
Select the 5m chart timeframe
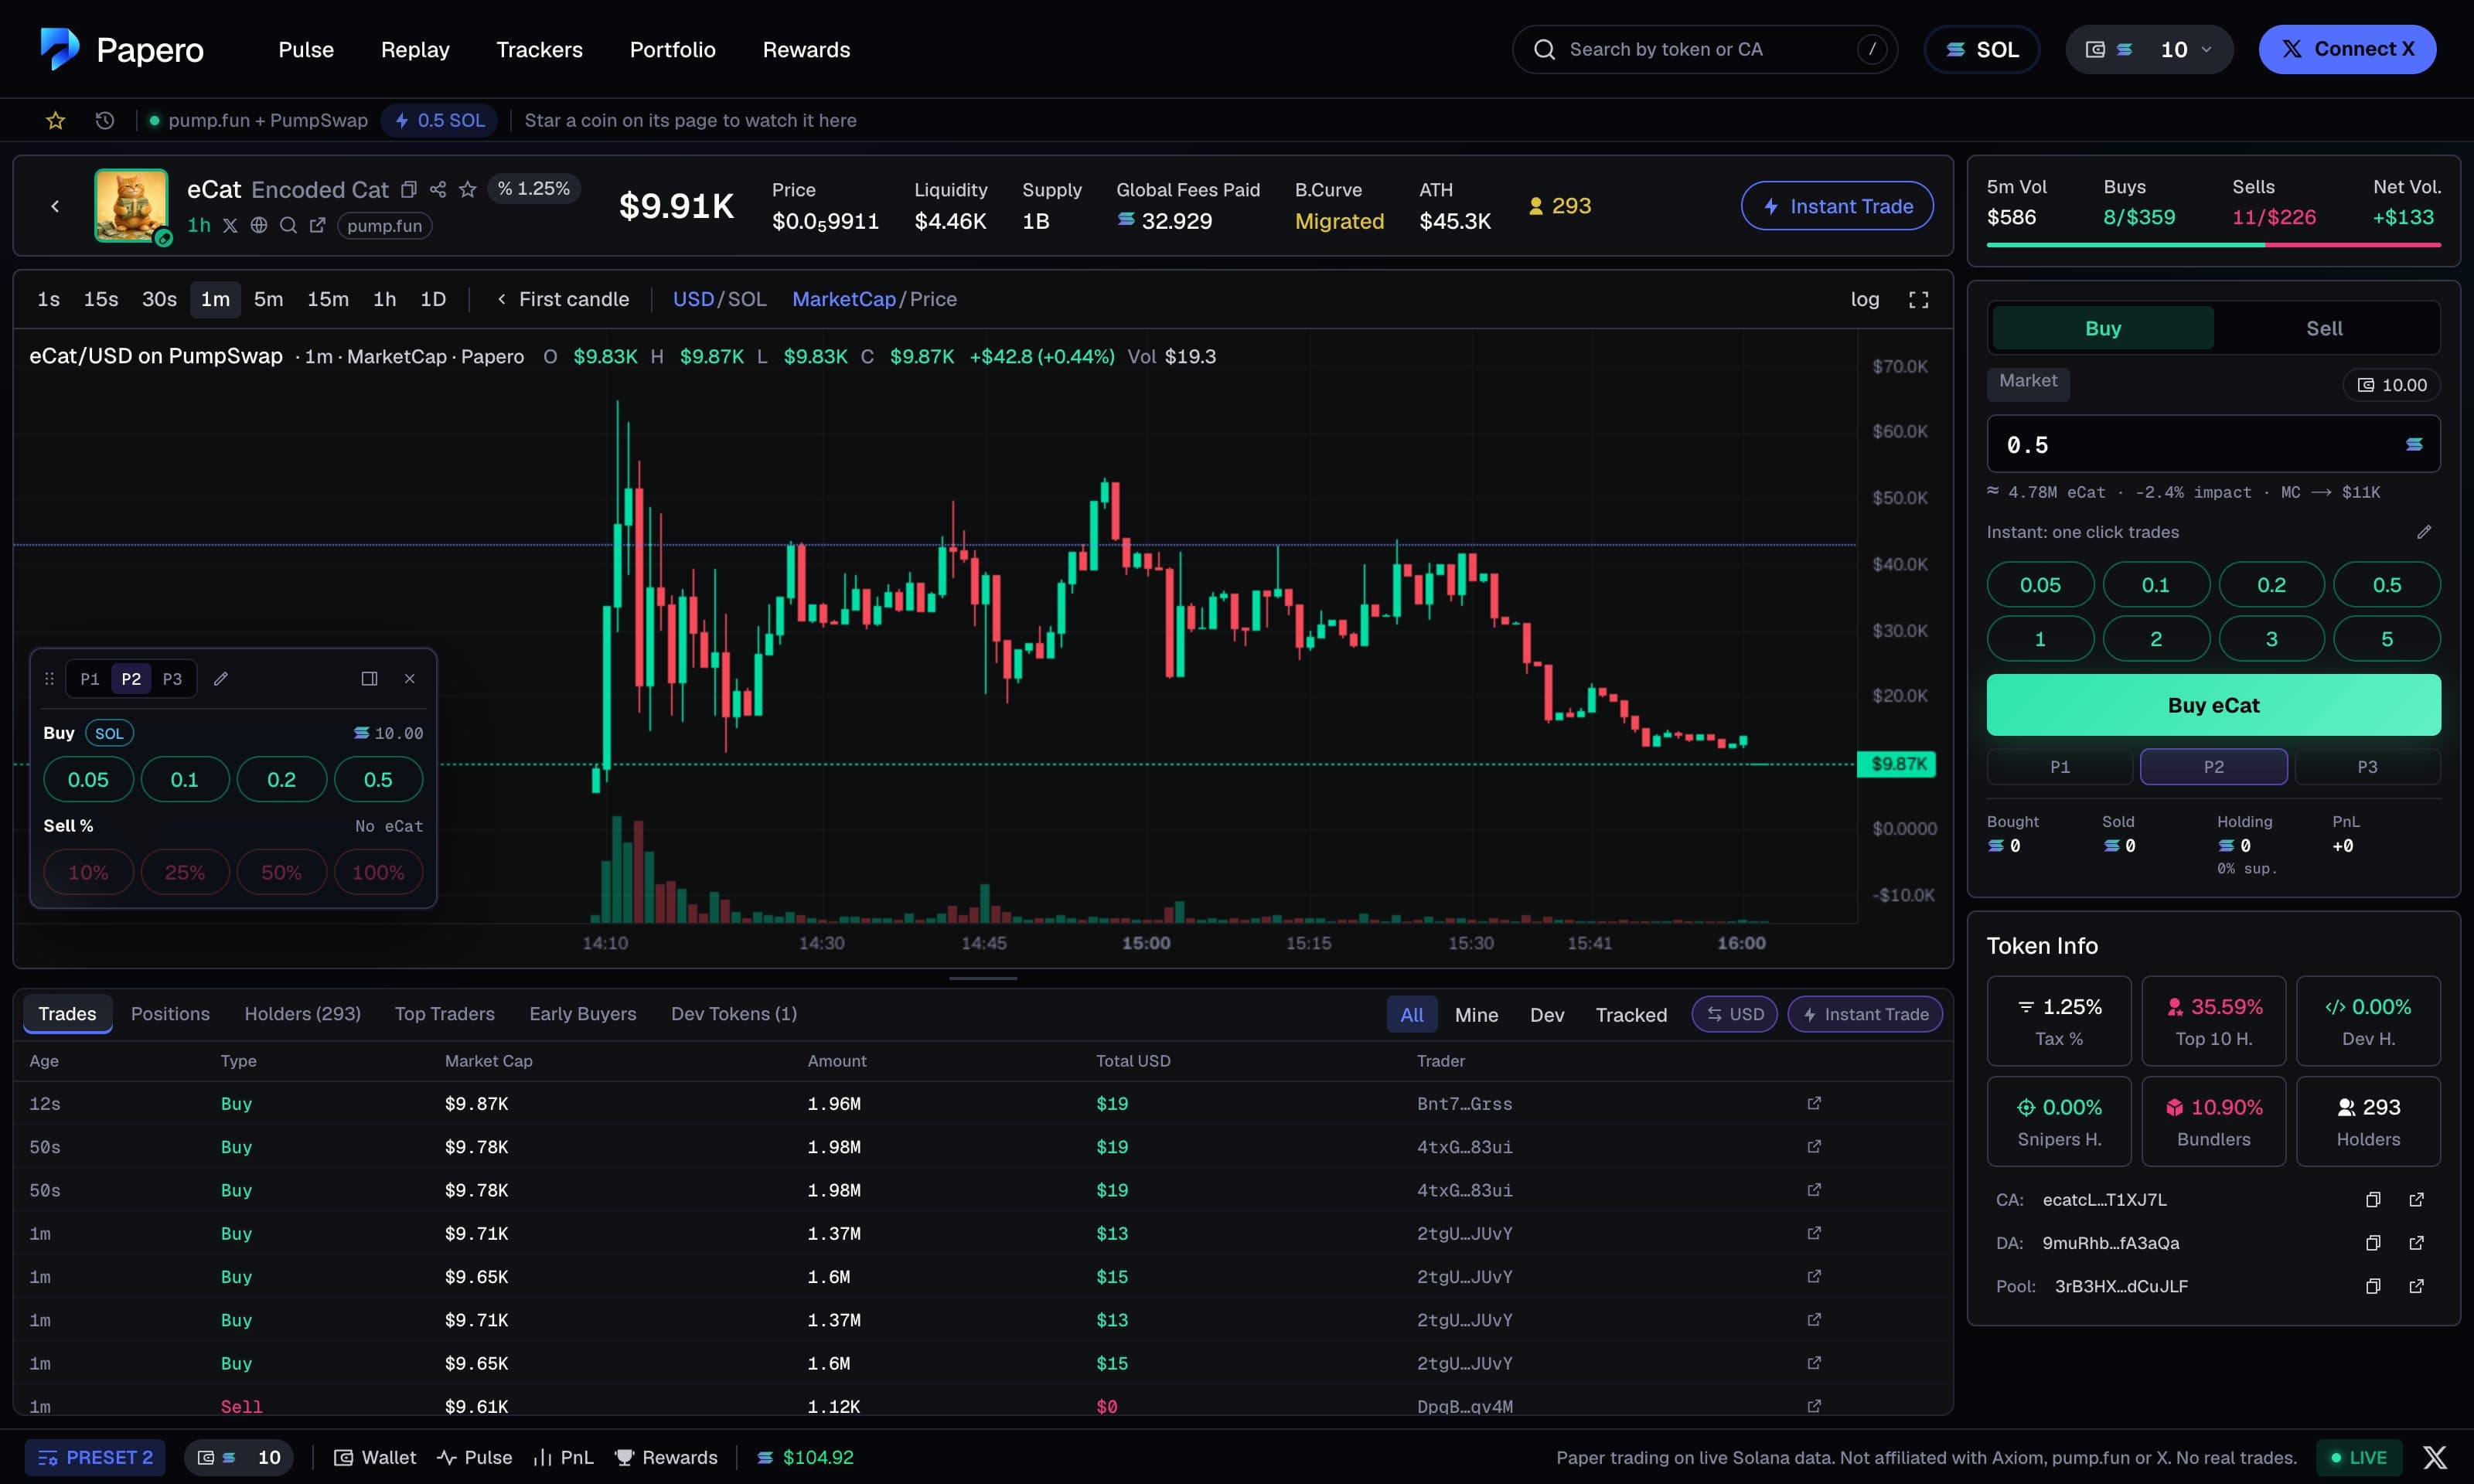pyautogui.click(x=268, y=299)
